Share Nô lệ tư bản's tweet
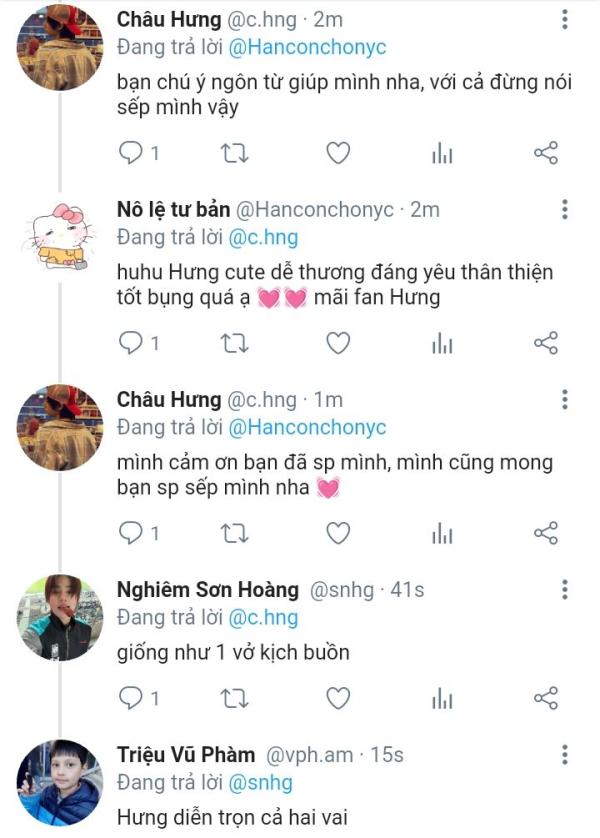 coord(545,343)
